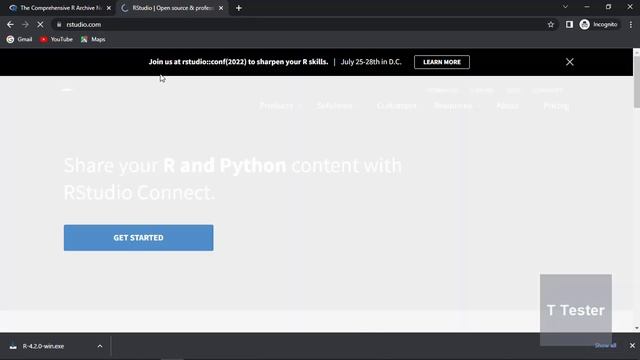The height and width of the screenshot is (360, 640).
Task: Close the RStudio tab
Action: 221,8
